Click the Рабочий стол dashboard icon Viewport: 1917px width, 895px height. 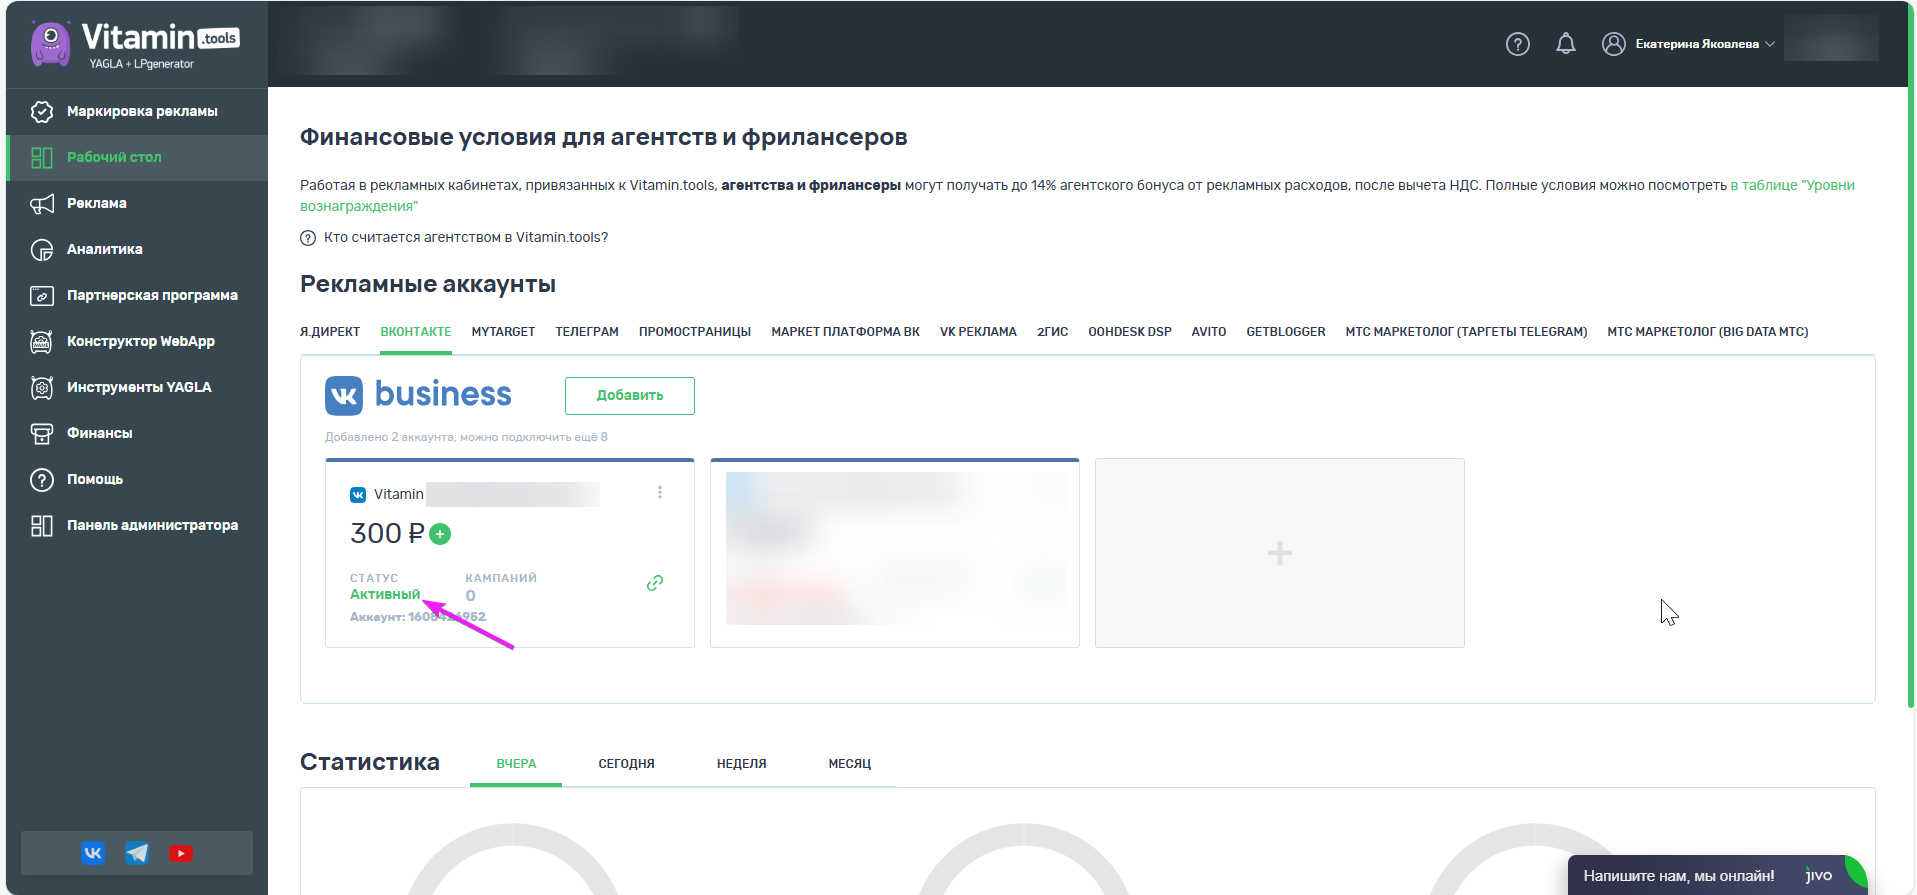point(42,157)
